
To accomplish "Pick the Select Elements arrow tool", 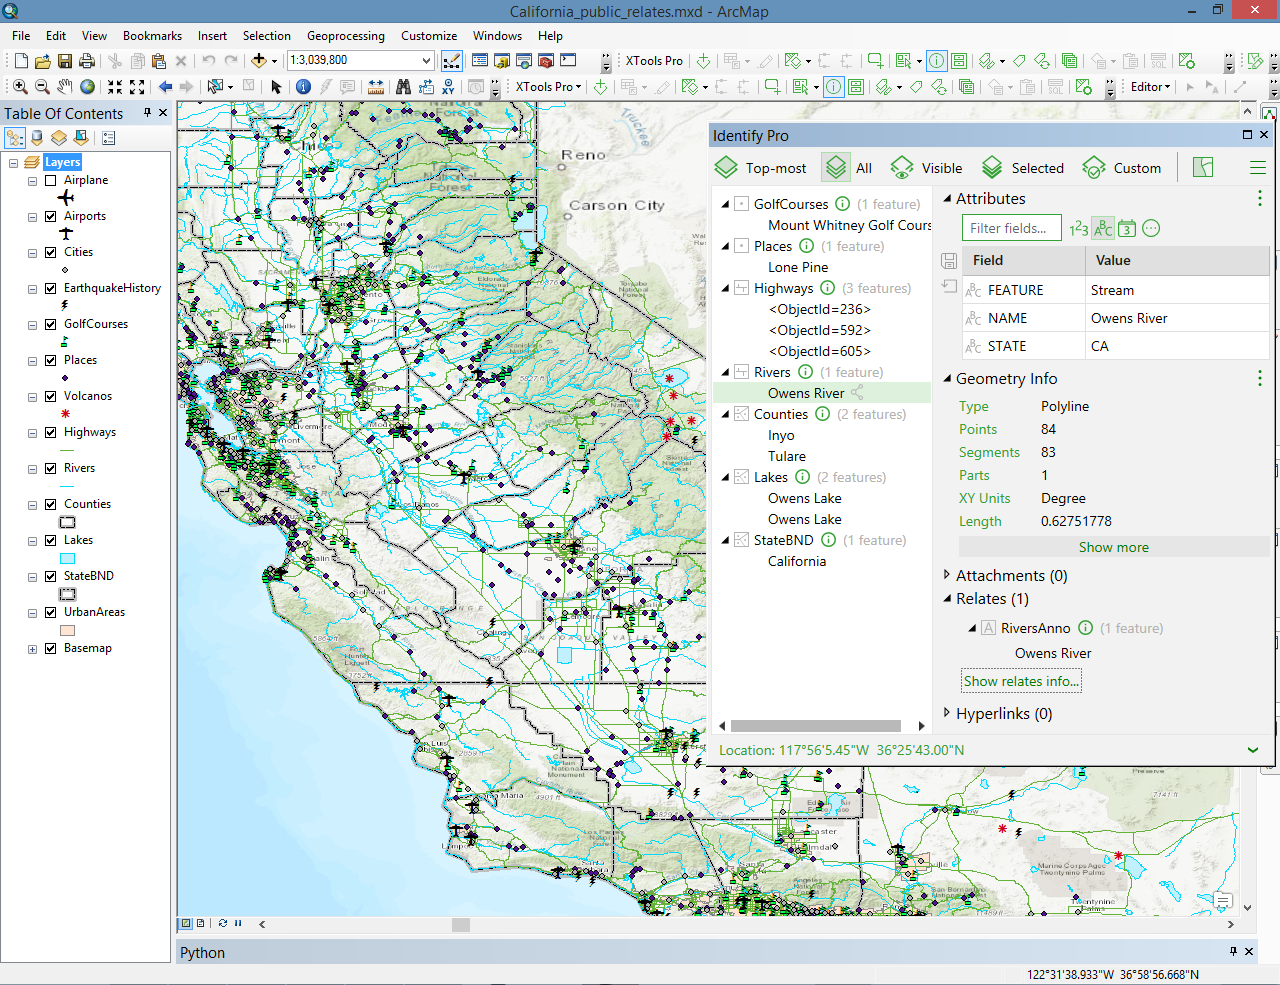I will click(x=277, y=87).
